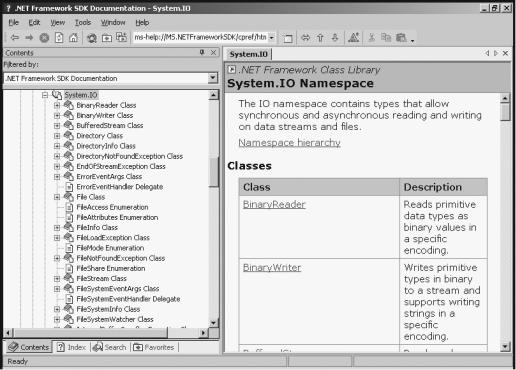The width and height of the screenshot is (516, 370).
Task: Click the Back arrow toolbar icon
Action: pos(15,38)
